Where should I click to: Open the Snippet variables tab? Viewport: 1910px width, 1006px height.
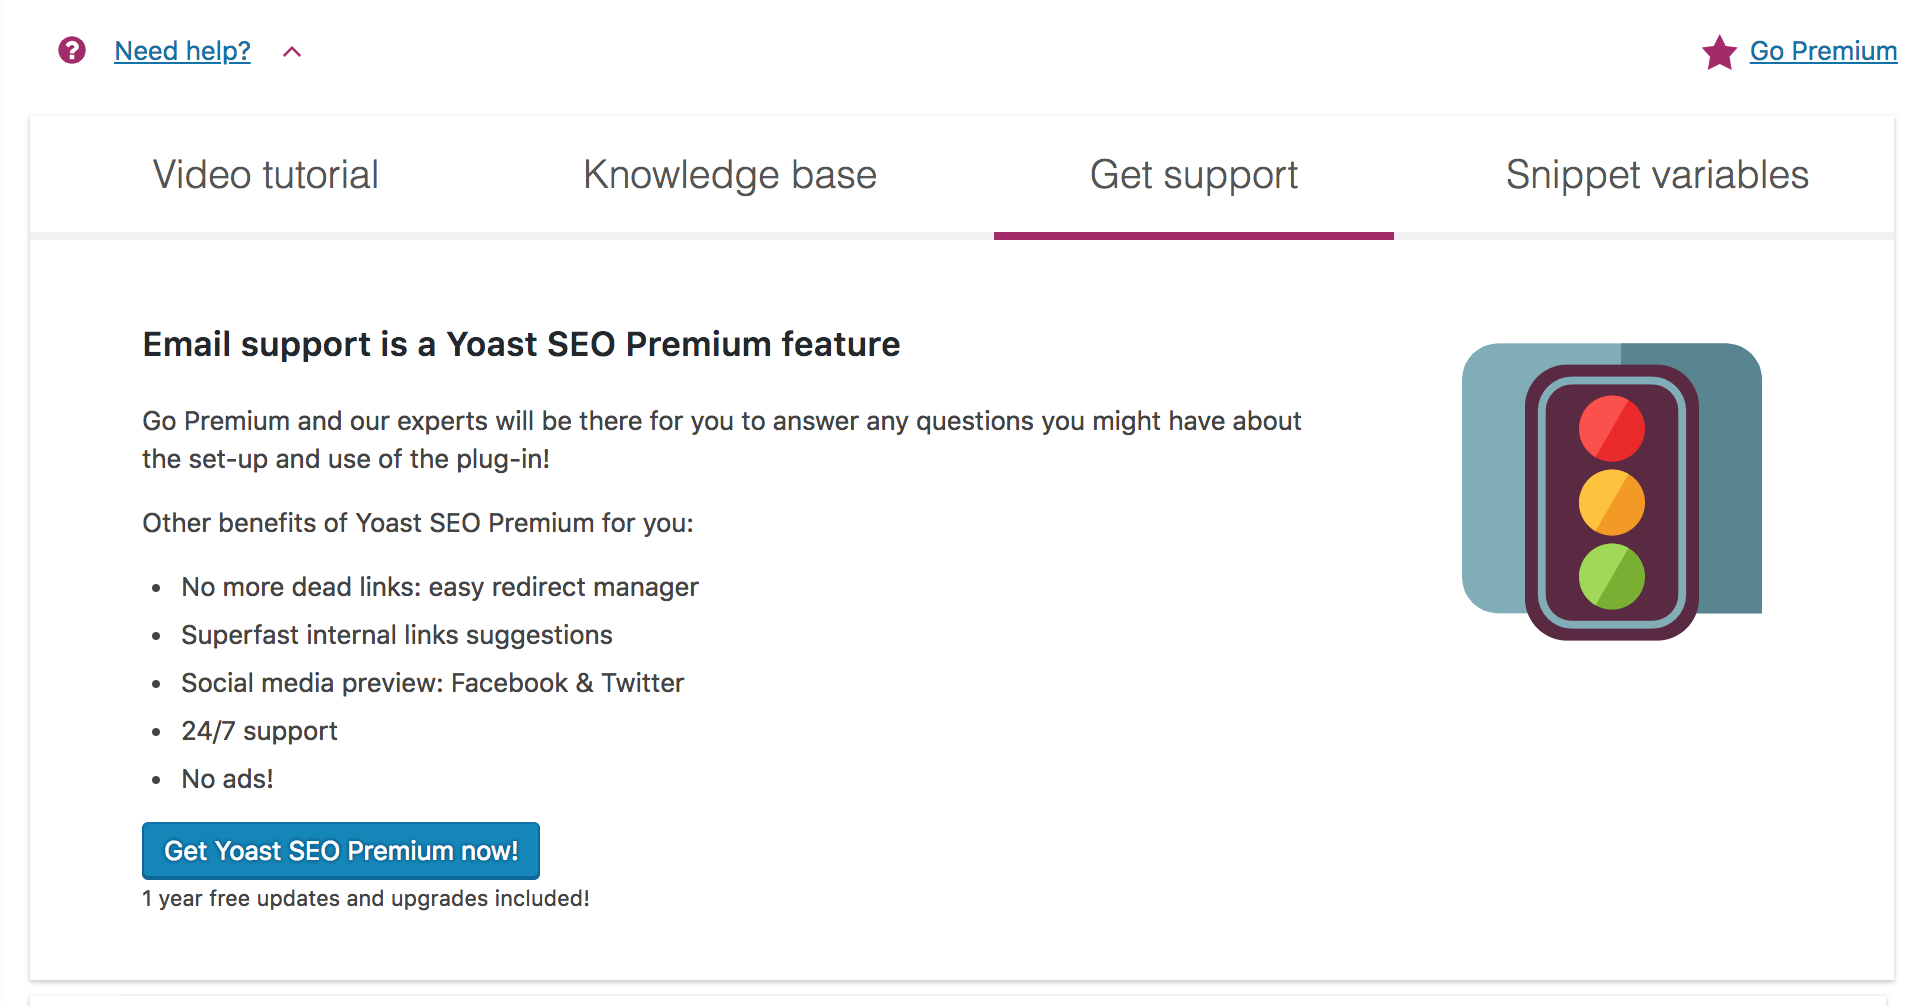1656,174
